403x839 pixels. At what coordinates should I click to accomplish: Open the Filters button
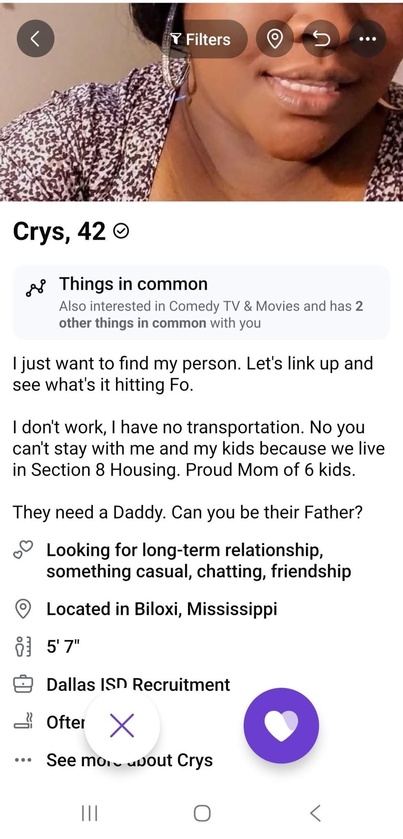(x=202, y=39)
